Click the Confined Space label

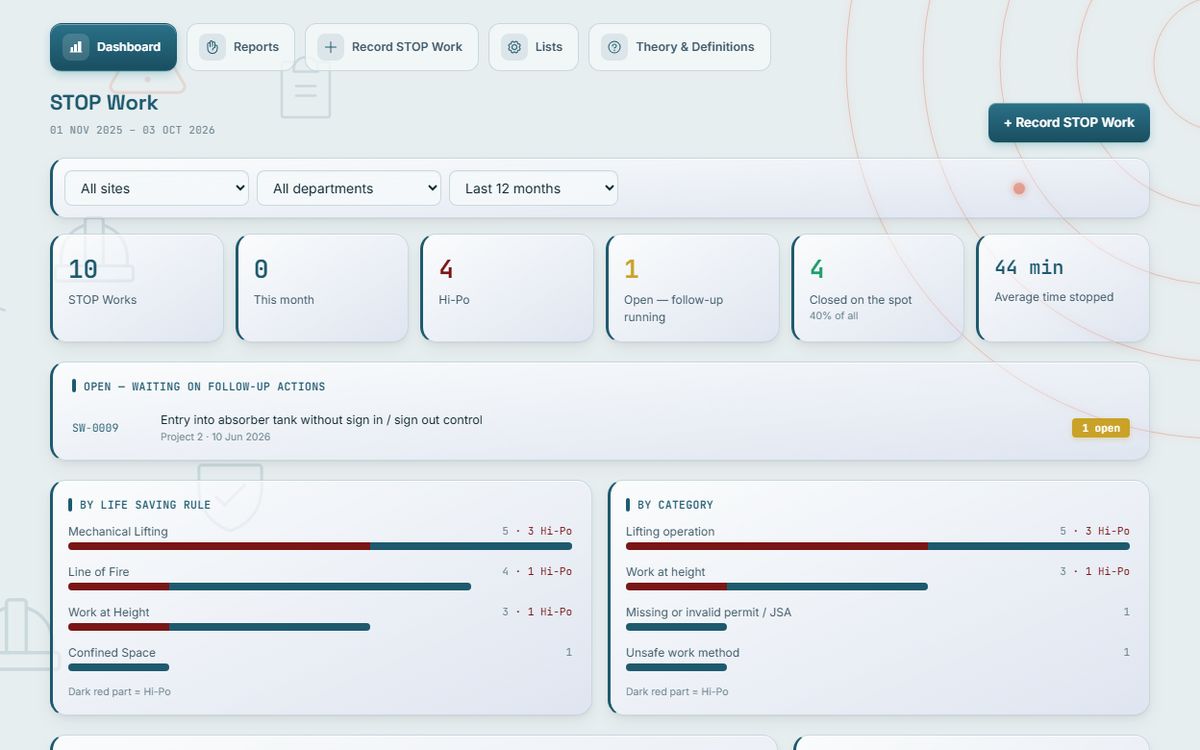click(x=112, y=653)
